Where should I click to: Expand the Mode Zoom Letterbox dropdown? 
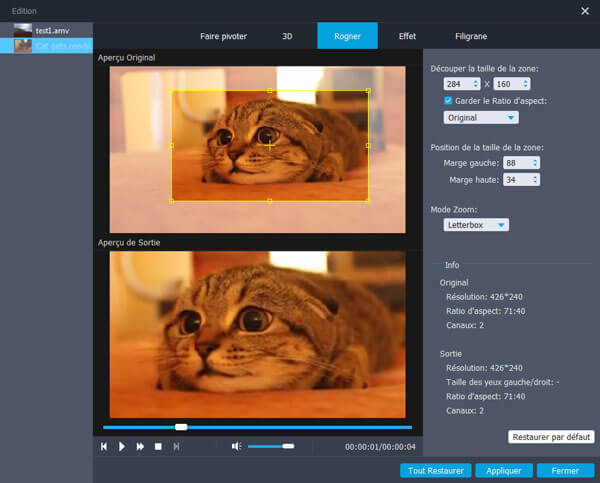point(476,225)
